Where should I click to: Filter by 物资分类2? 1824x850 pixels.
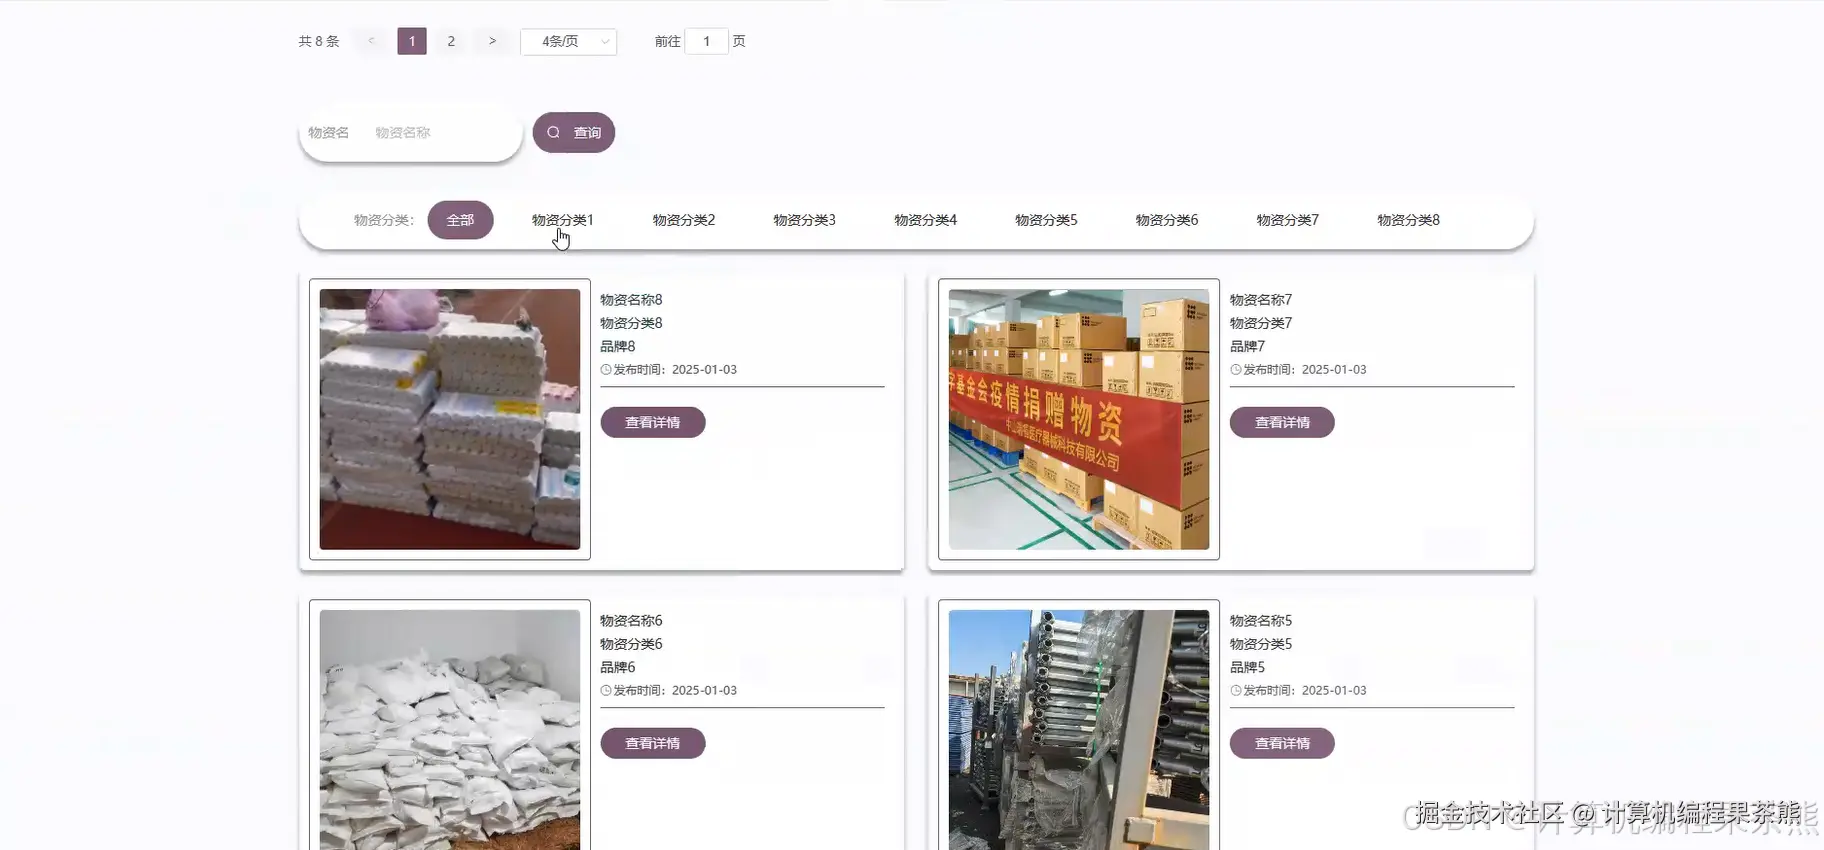click(684, 220)
